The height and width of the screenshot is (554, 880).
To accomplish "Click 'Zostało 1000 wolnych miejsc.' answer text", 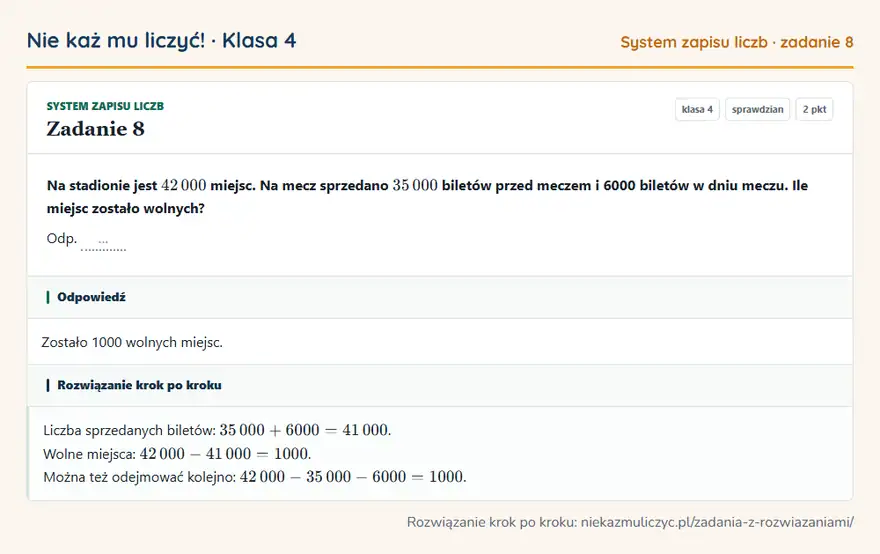I will (x=132, y=342).
